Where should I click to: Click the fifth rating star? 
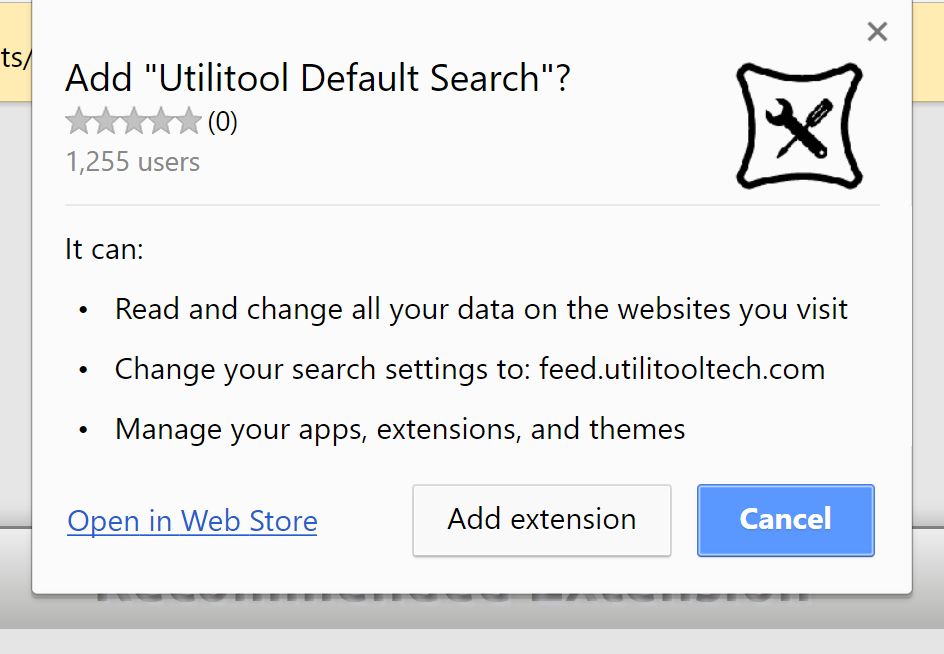pos(189,122)
